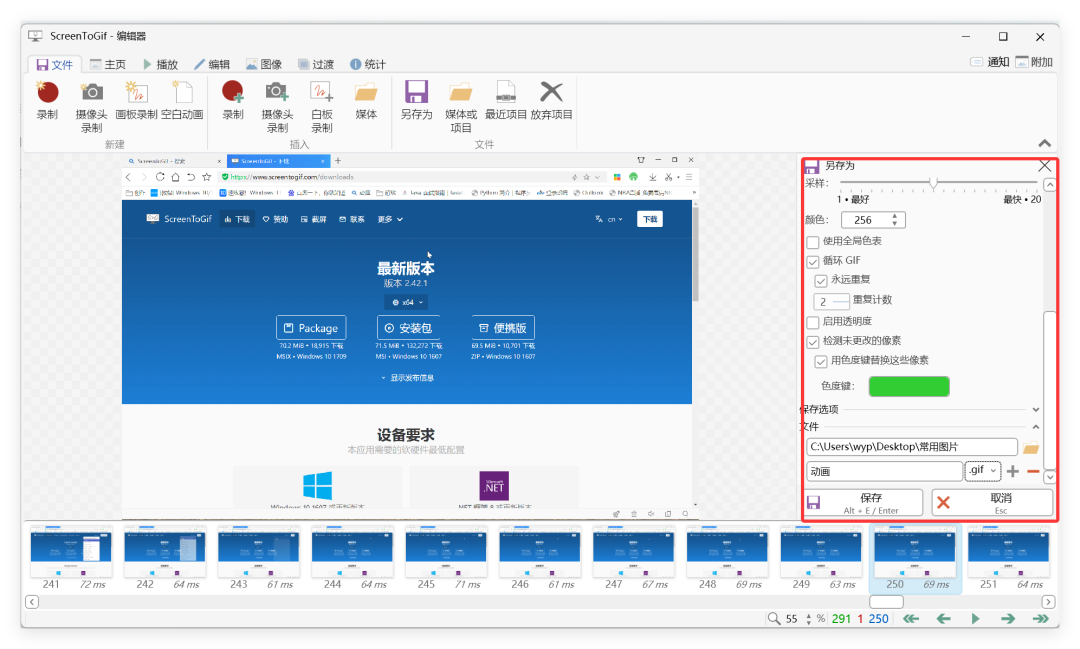
Task: Open the extras (附加) option
Action: pos(1034,62)
